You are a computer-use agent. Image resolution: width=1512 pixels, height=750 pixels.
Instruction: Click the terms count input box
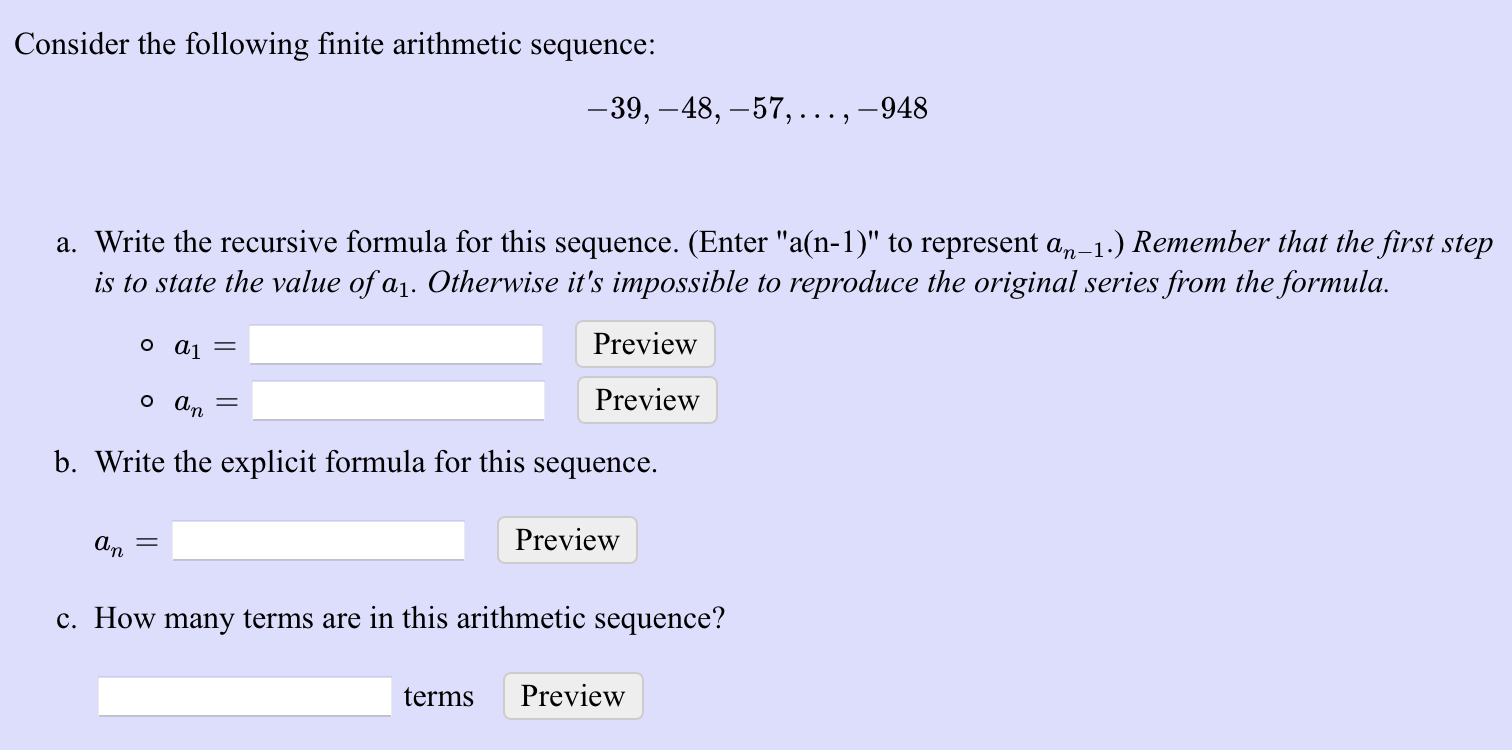coord(243,696)
